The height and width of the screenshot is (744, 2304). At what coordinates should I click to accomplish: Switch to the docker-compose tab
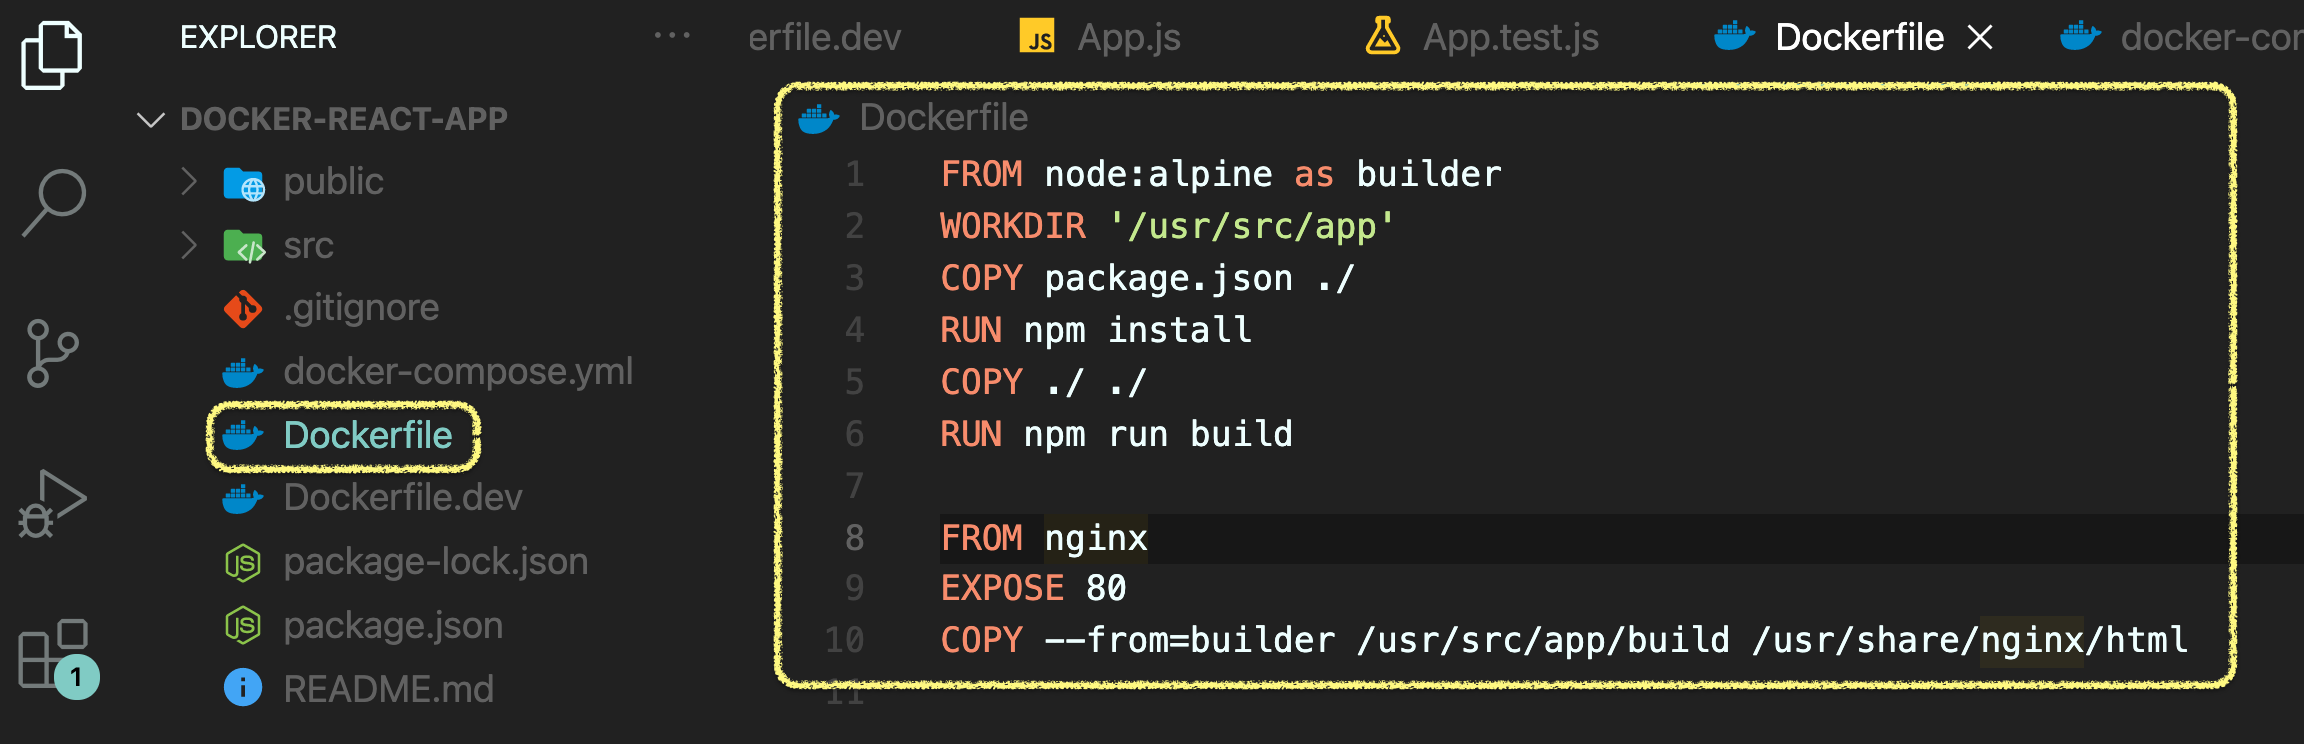(2212, 38)
